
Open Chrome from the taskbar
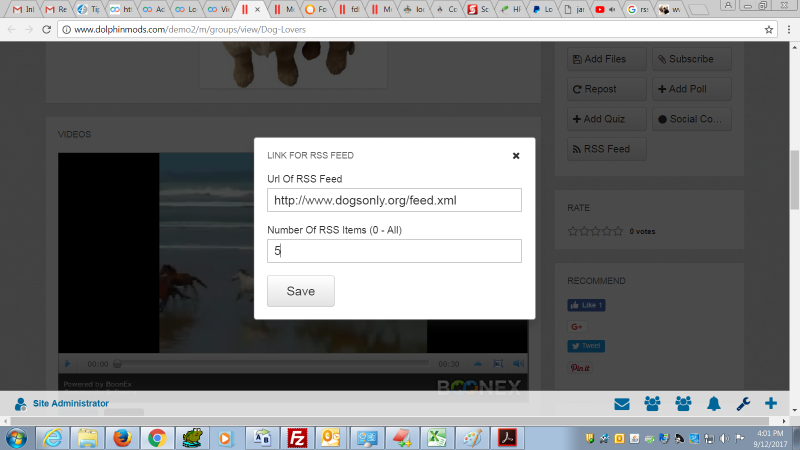[157, 438]
